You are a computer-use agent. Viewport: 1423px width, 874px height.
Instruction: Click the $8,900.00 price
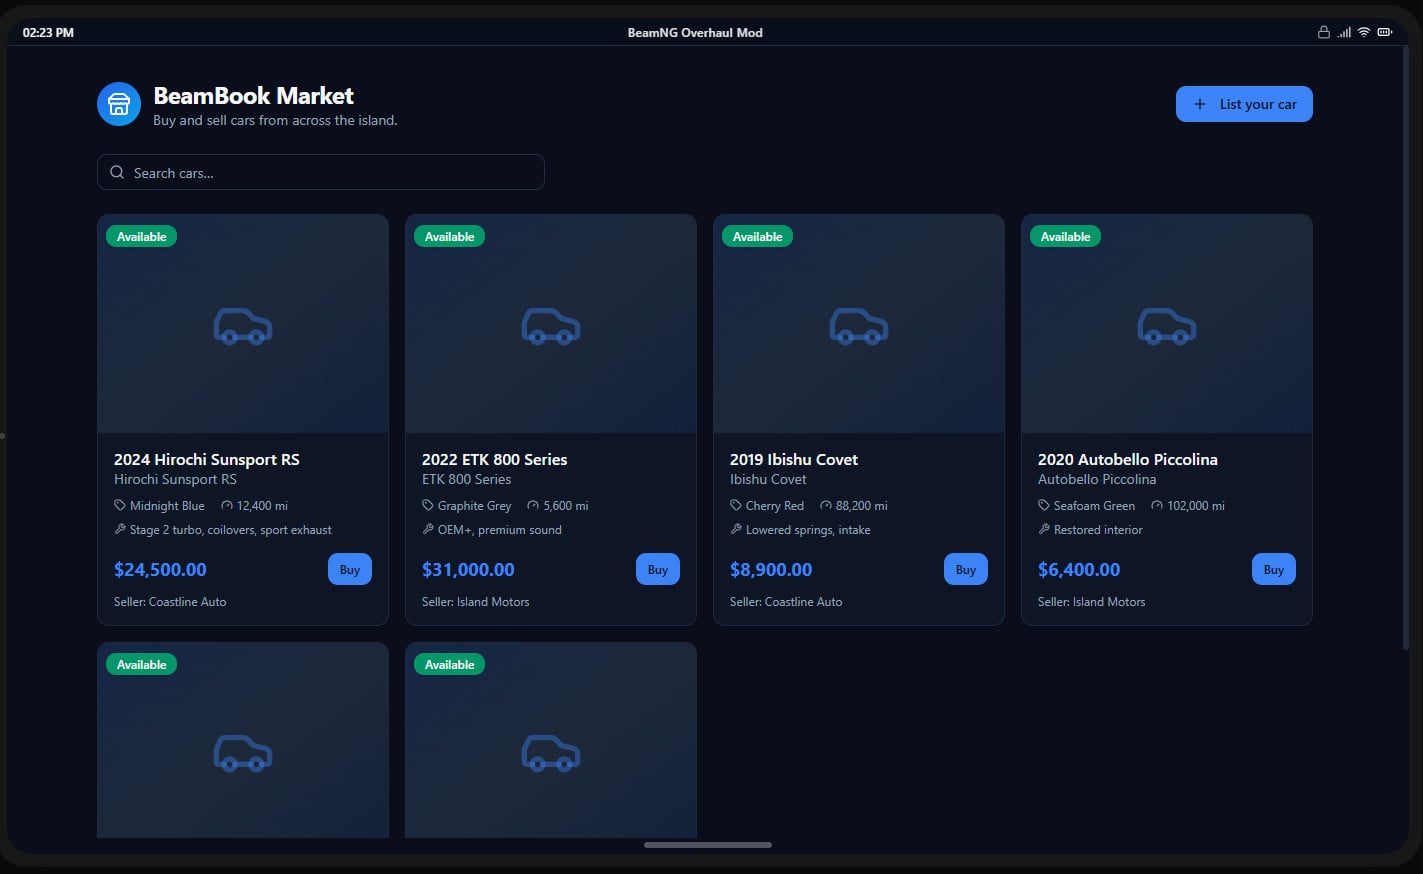pyautogui.click(x=771, y=569)
